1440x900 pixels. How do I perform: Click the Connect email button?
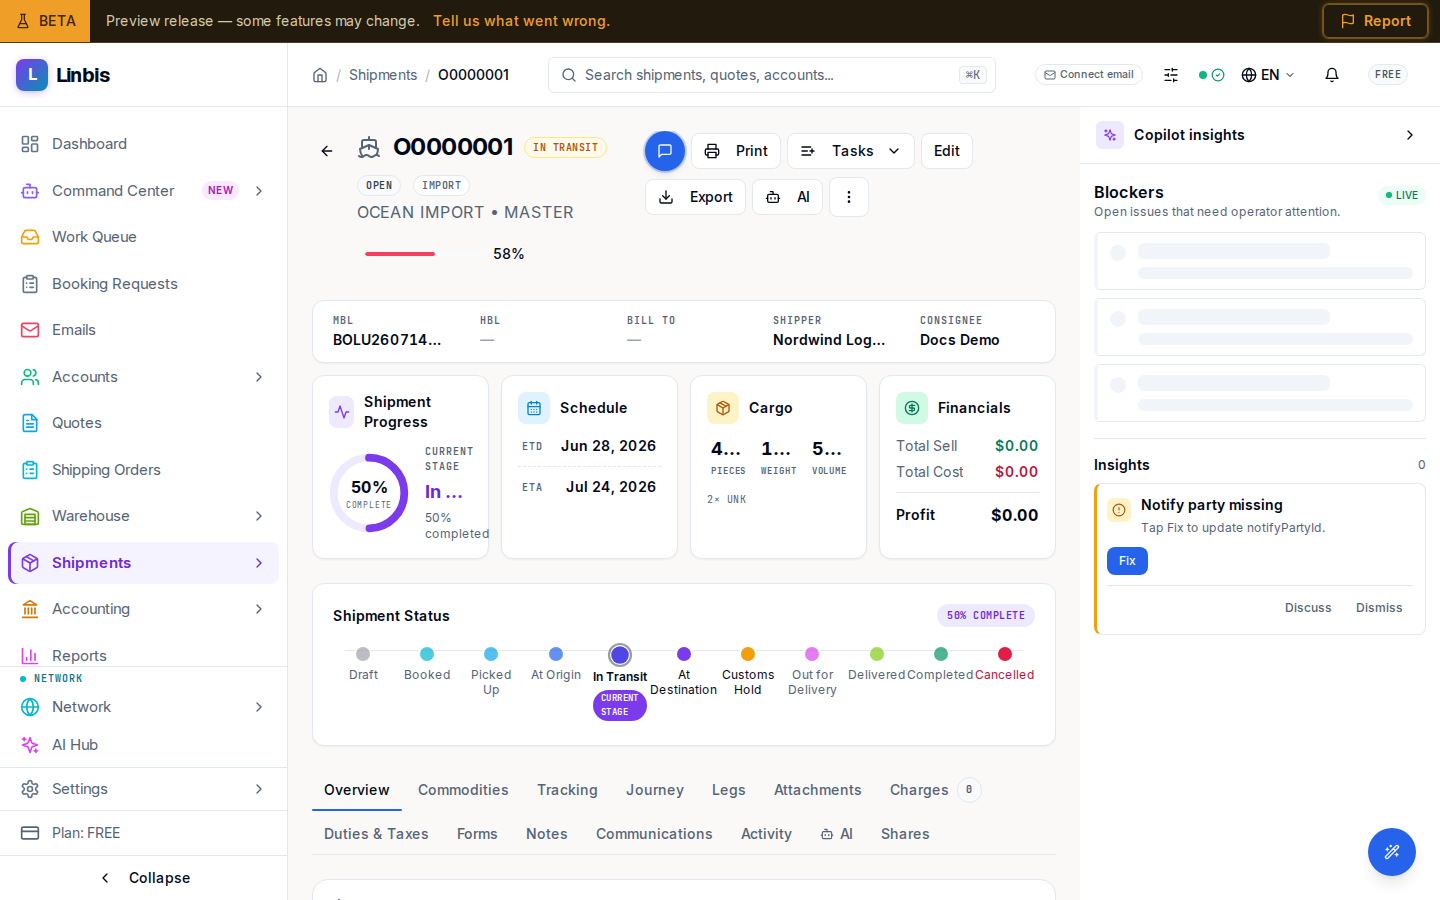coord(1089,75)
